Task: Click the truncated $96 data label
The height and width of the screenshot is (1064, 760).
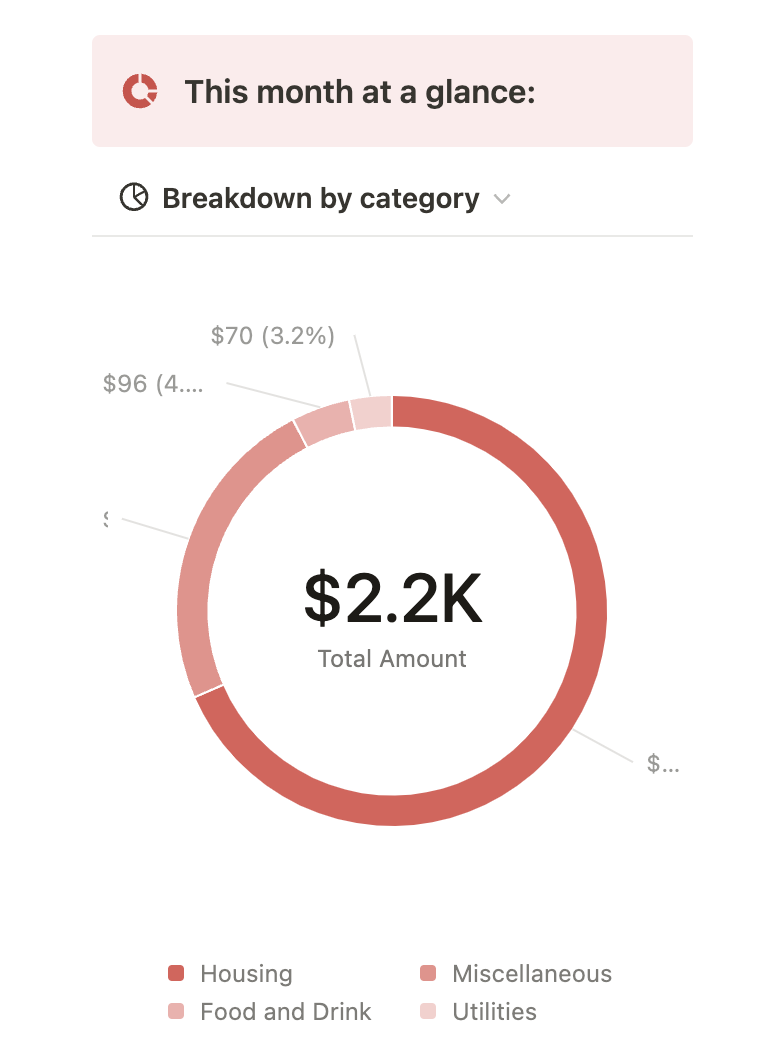Action: tap(153, 384)
